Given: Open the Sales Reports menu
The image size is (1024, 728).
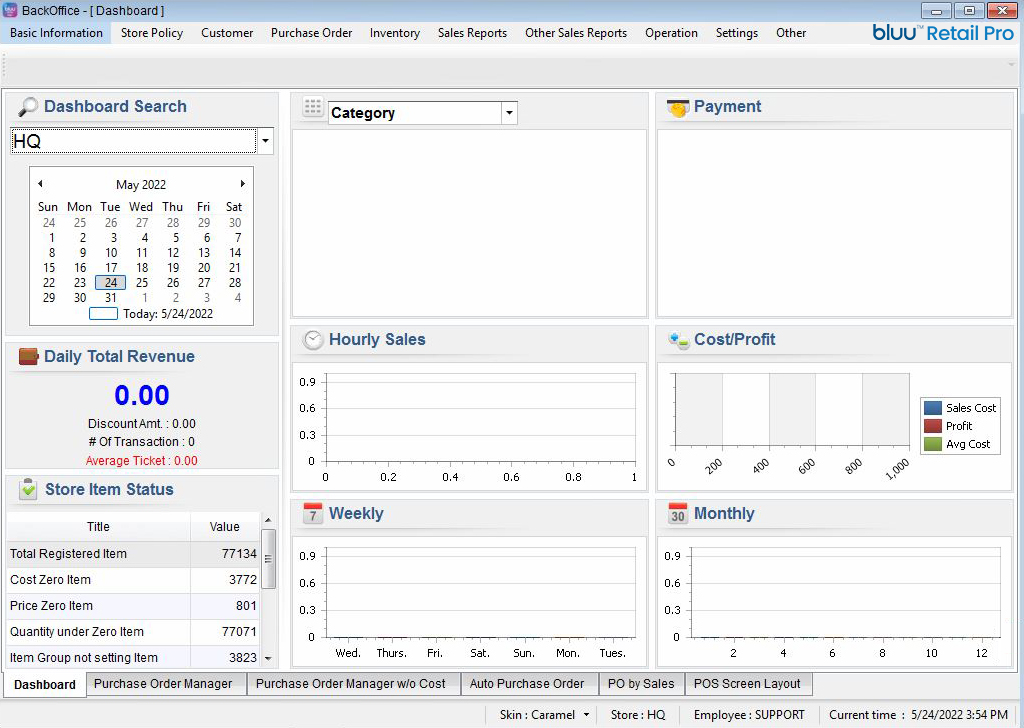Looking at the screenshot, I should pyautogui.click(x=472, y=33).
